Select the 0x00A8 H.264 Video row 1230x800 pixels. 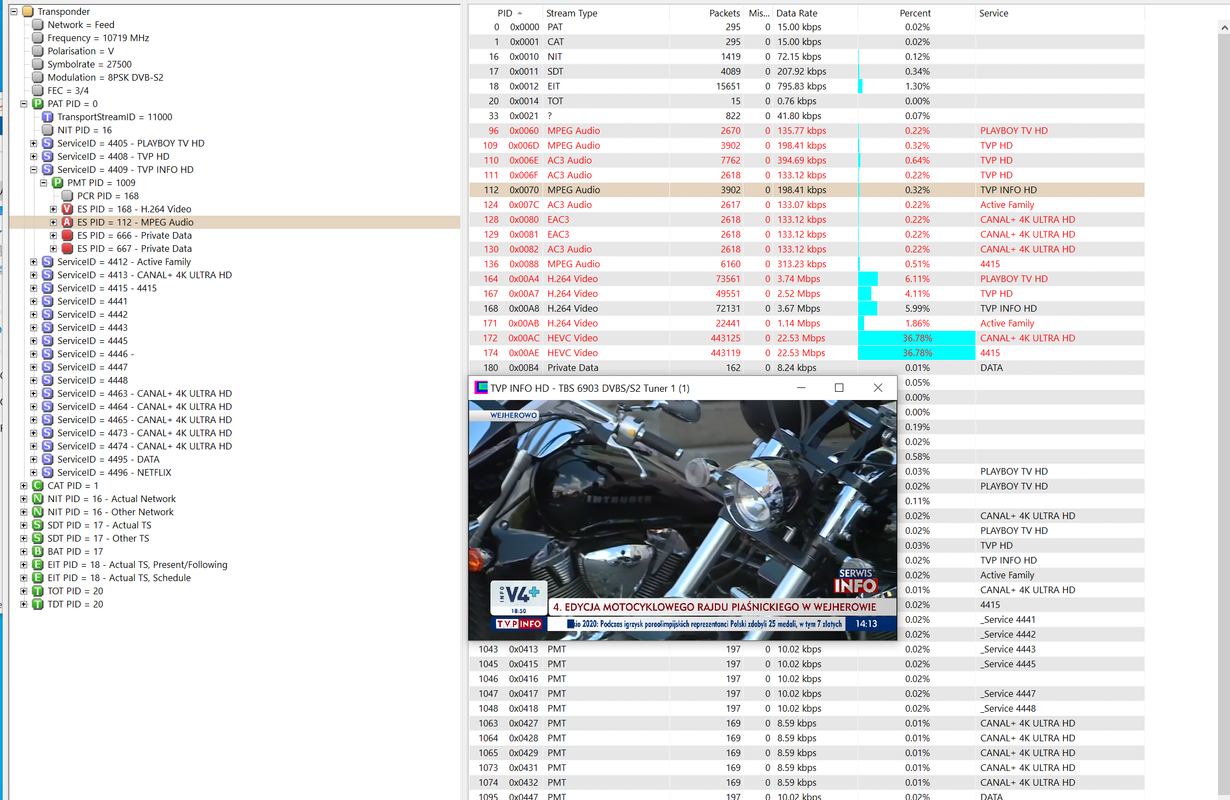tap(806, 309)
